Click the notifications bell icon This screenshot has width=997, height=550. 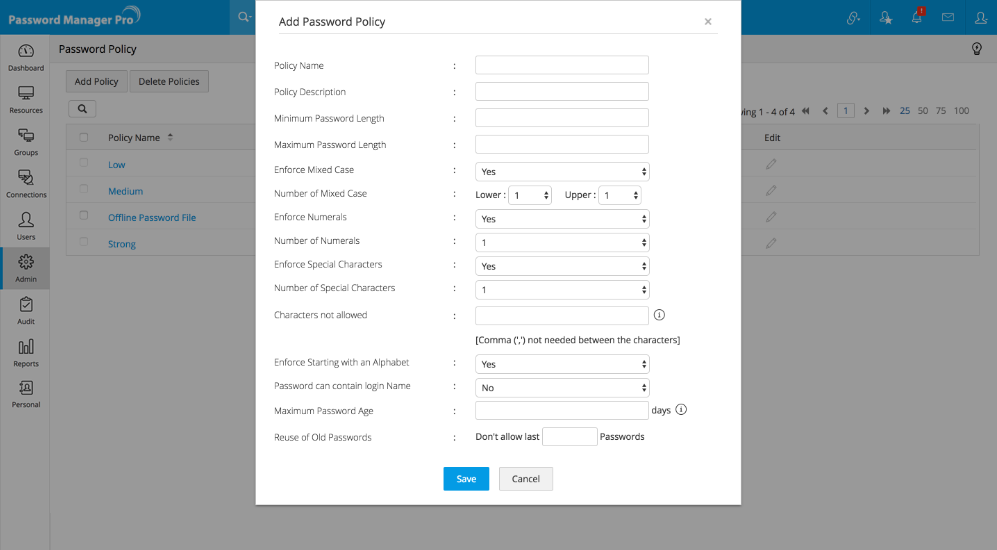point(917,17)
